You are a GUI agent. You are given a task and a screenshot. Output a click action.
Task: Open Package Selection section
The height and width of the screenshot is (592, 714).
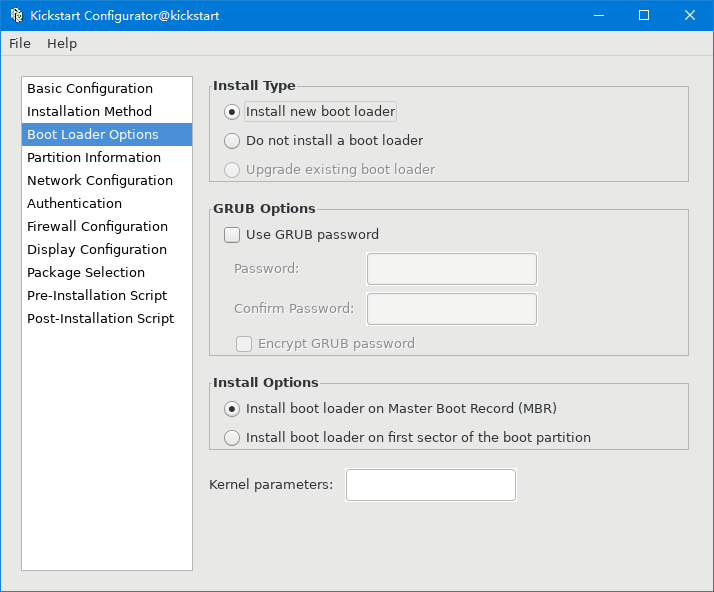tap(107, 272)
